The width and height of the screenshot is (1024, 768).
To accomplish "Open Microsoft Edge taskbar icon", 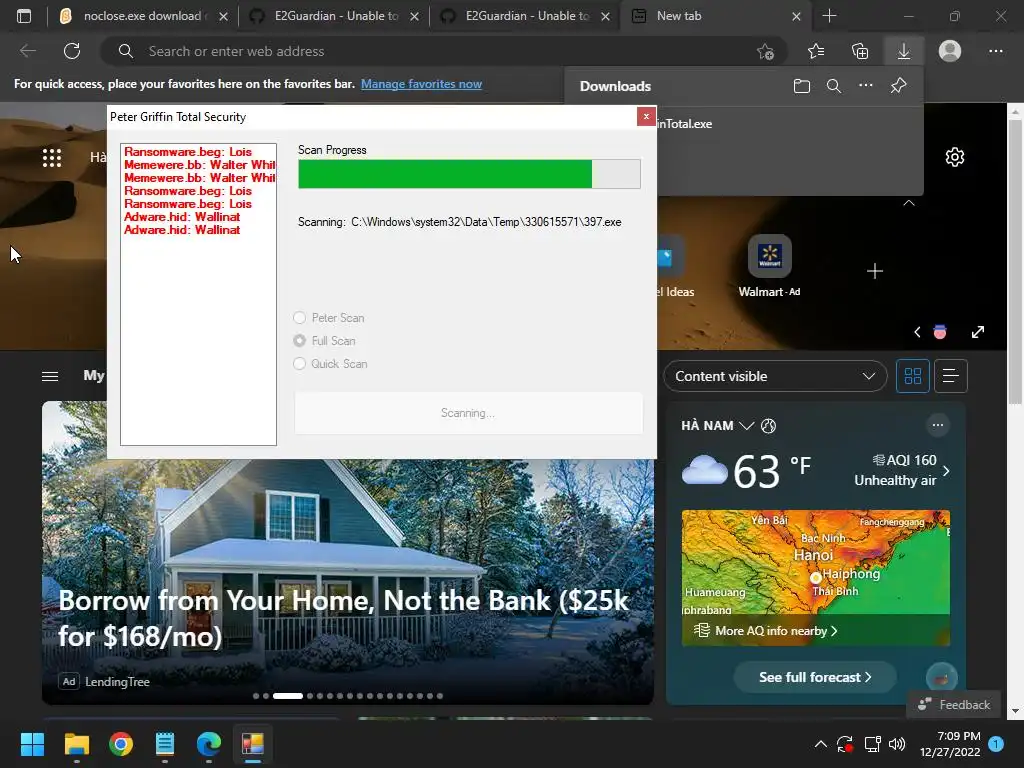I will (209, 744).
